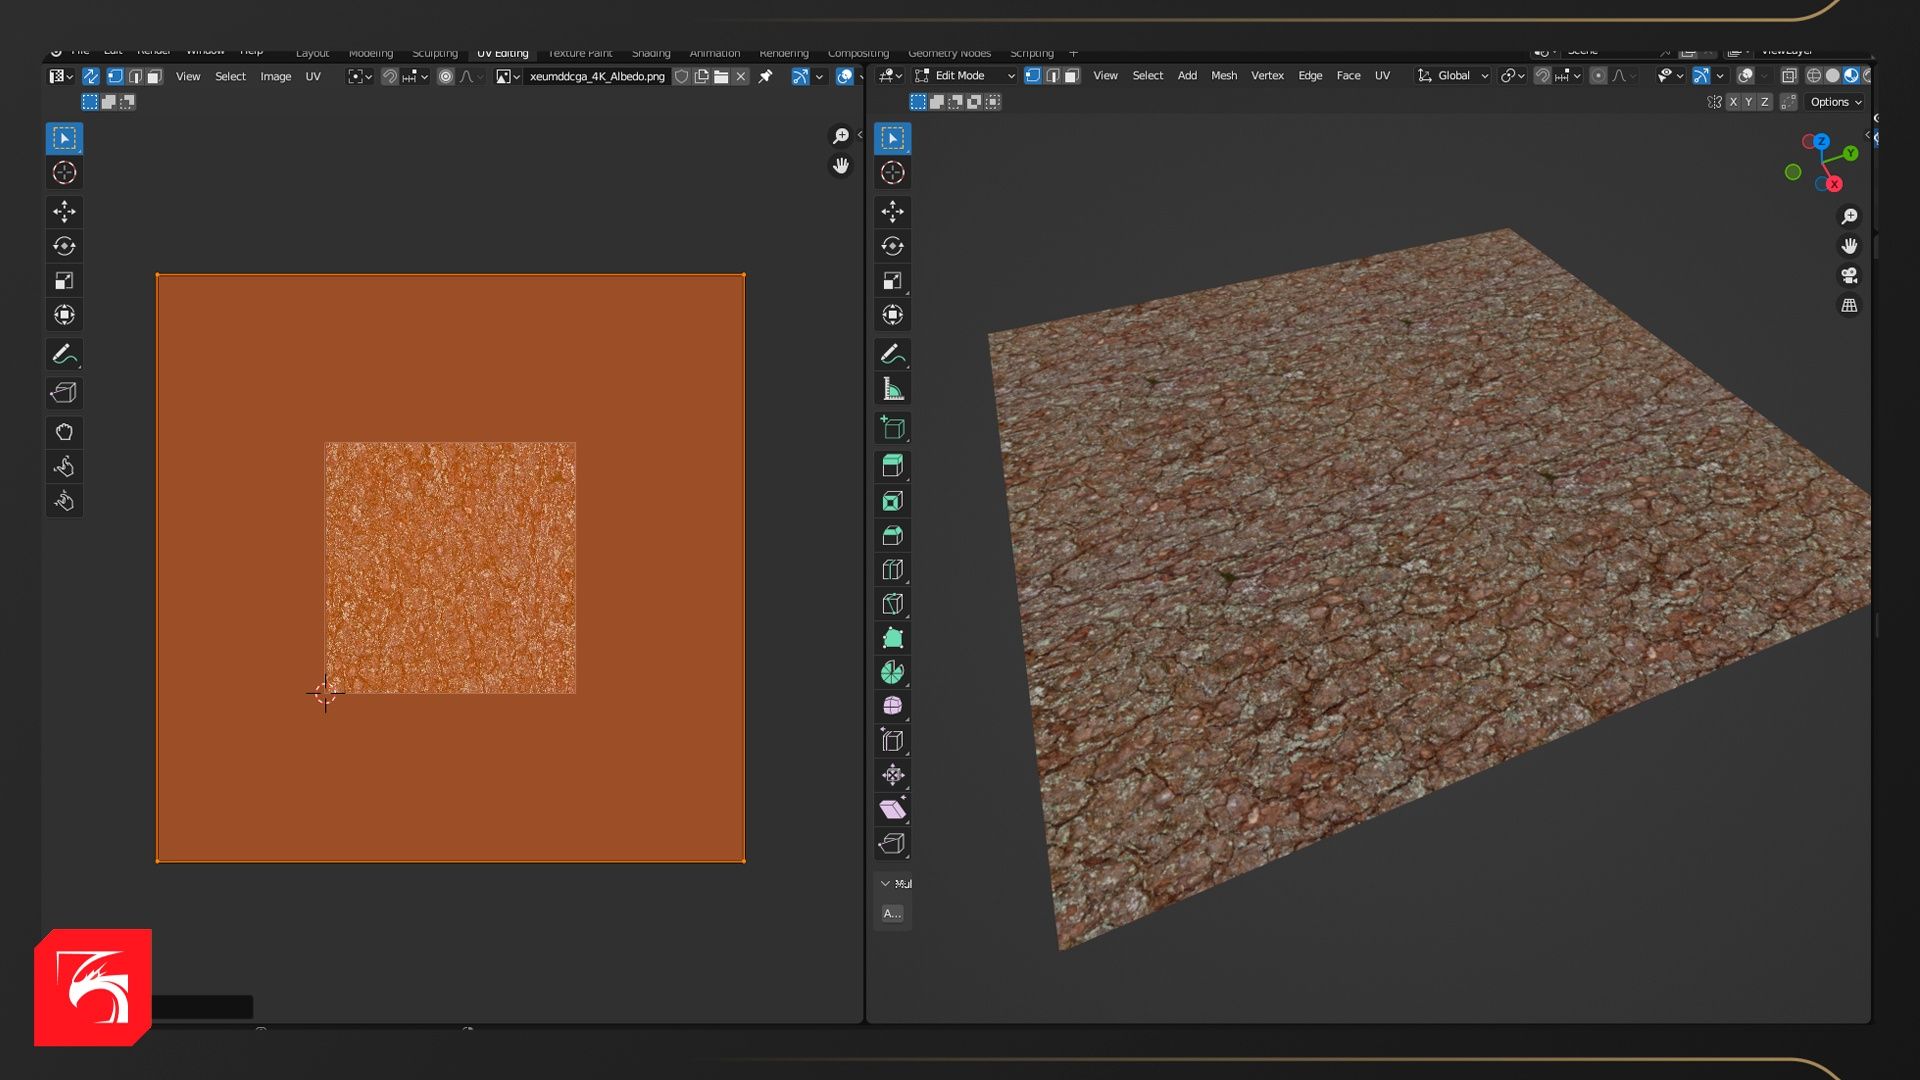Click the xeumddcga_4K_Albedo.png image name field
1920x1080 pixels.
(x=597, y=76)
